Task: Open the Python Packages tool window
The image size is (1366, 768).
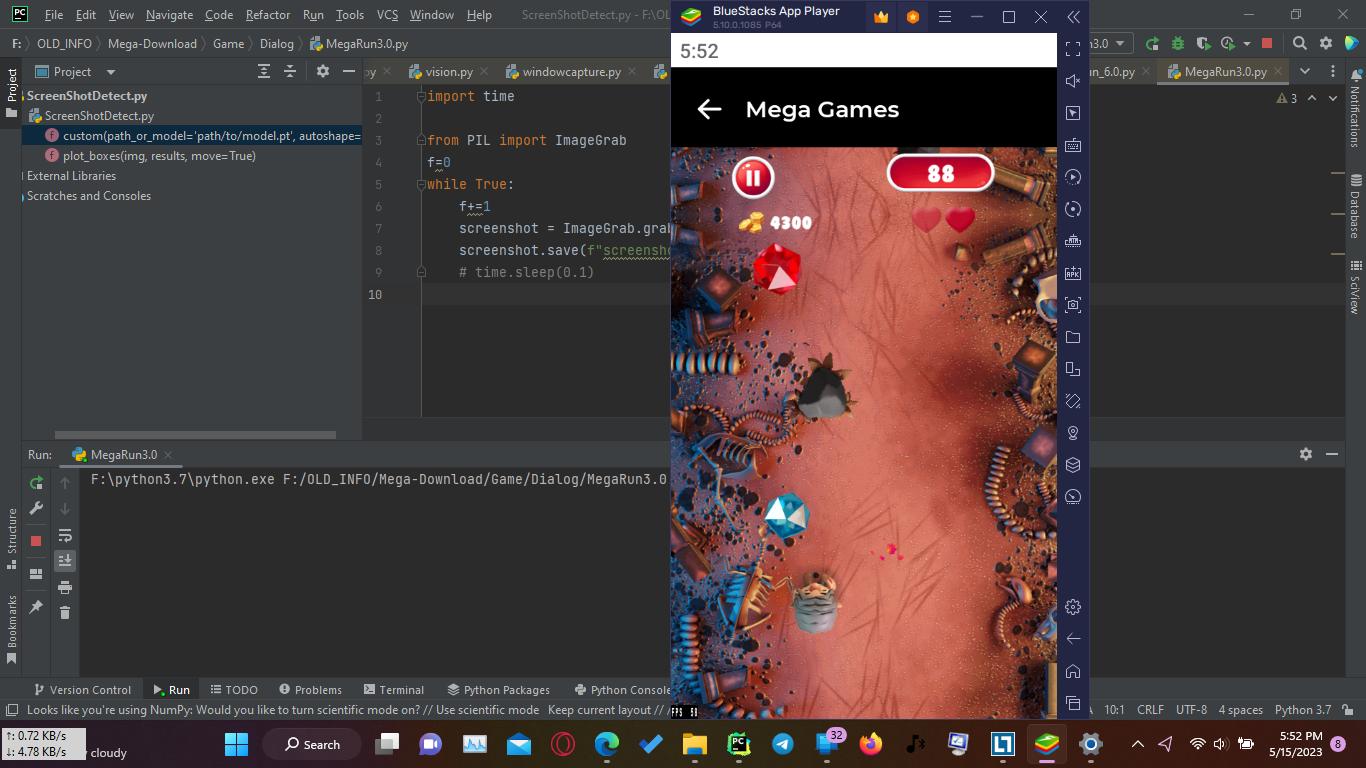Action: (498, 690)
